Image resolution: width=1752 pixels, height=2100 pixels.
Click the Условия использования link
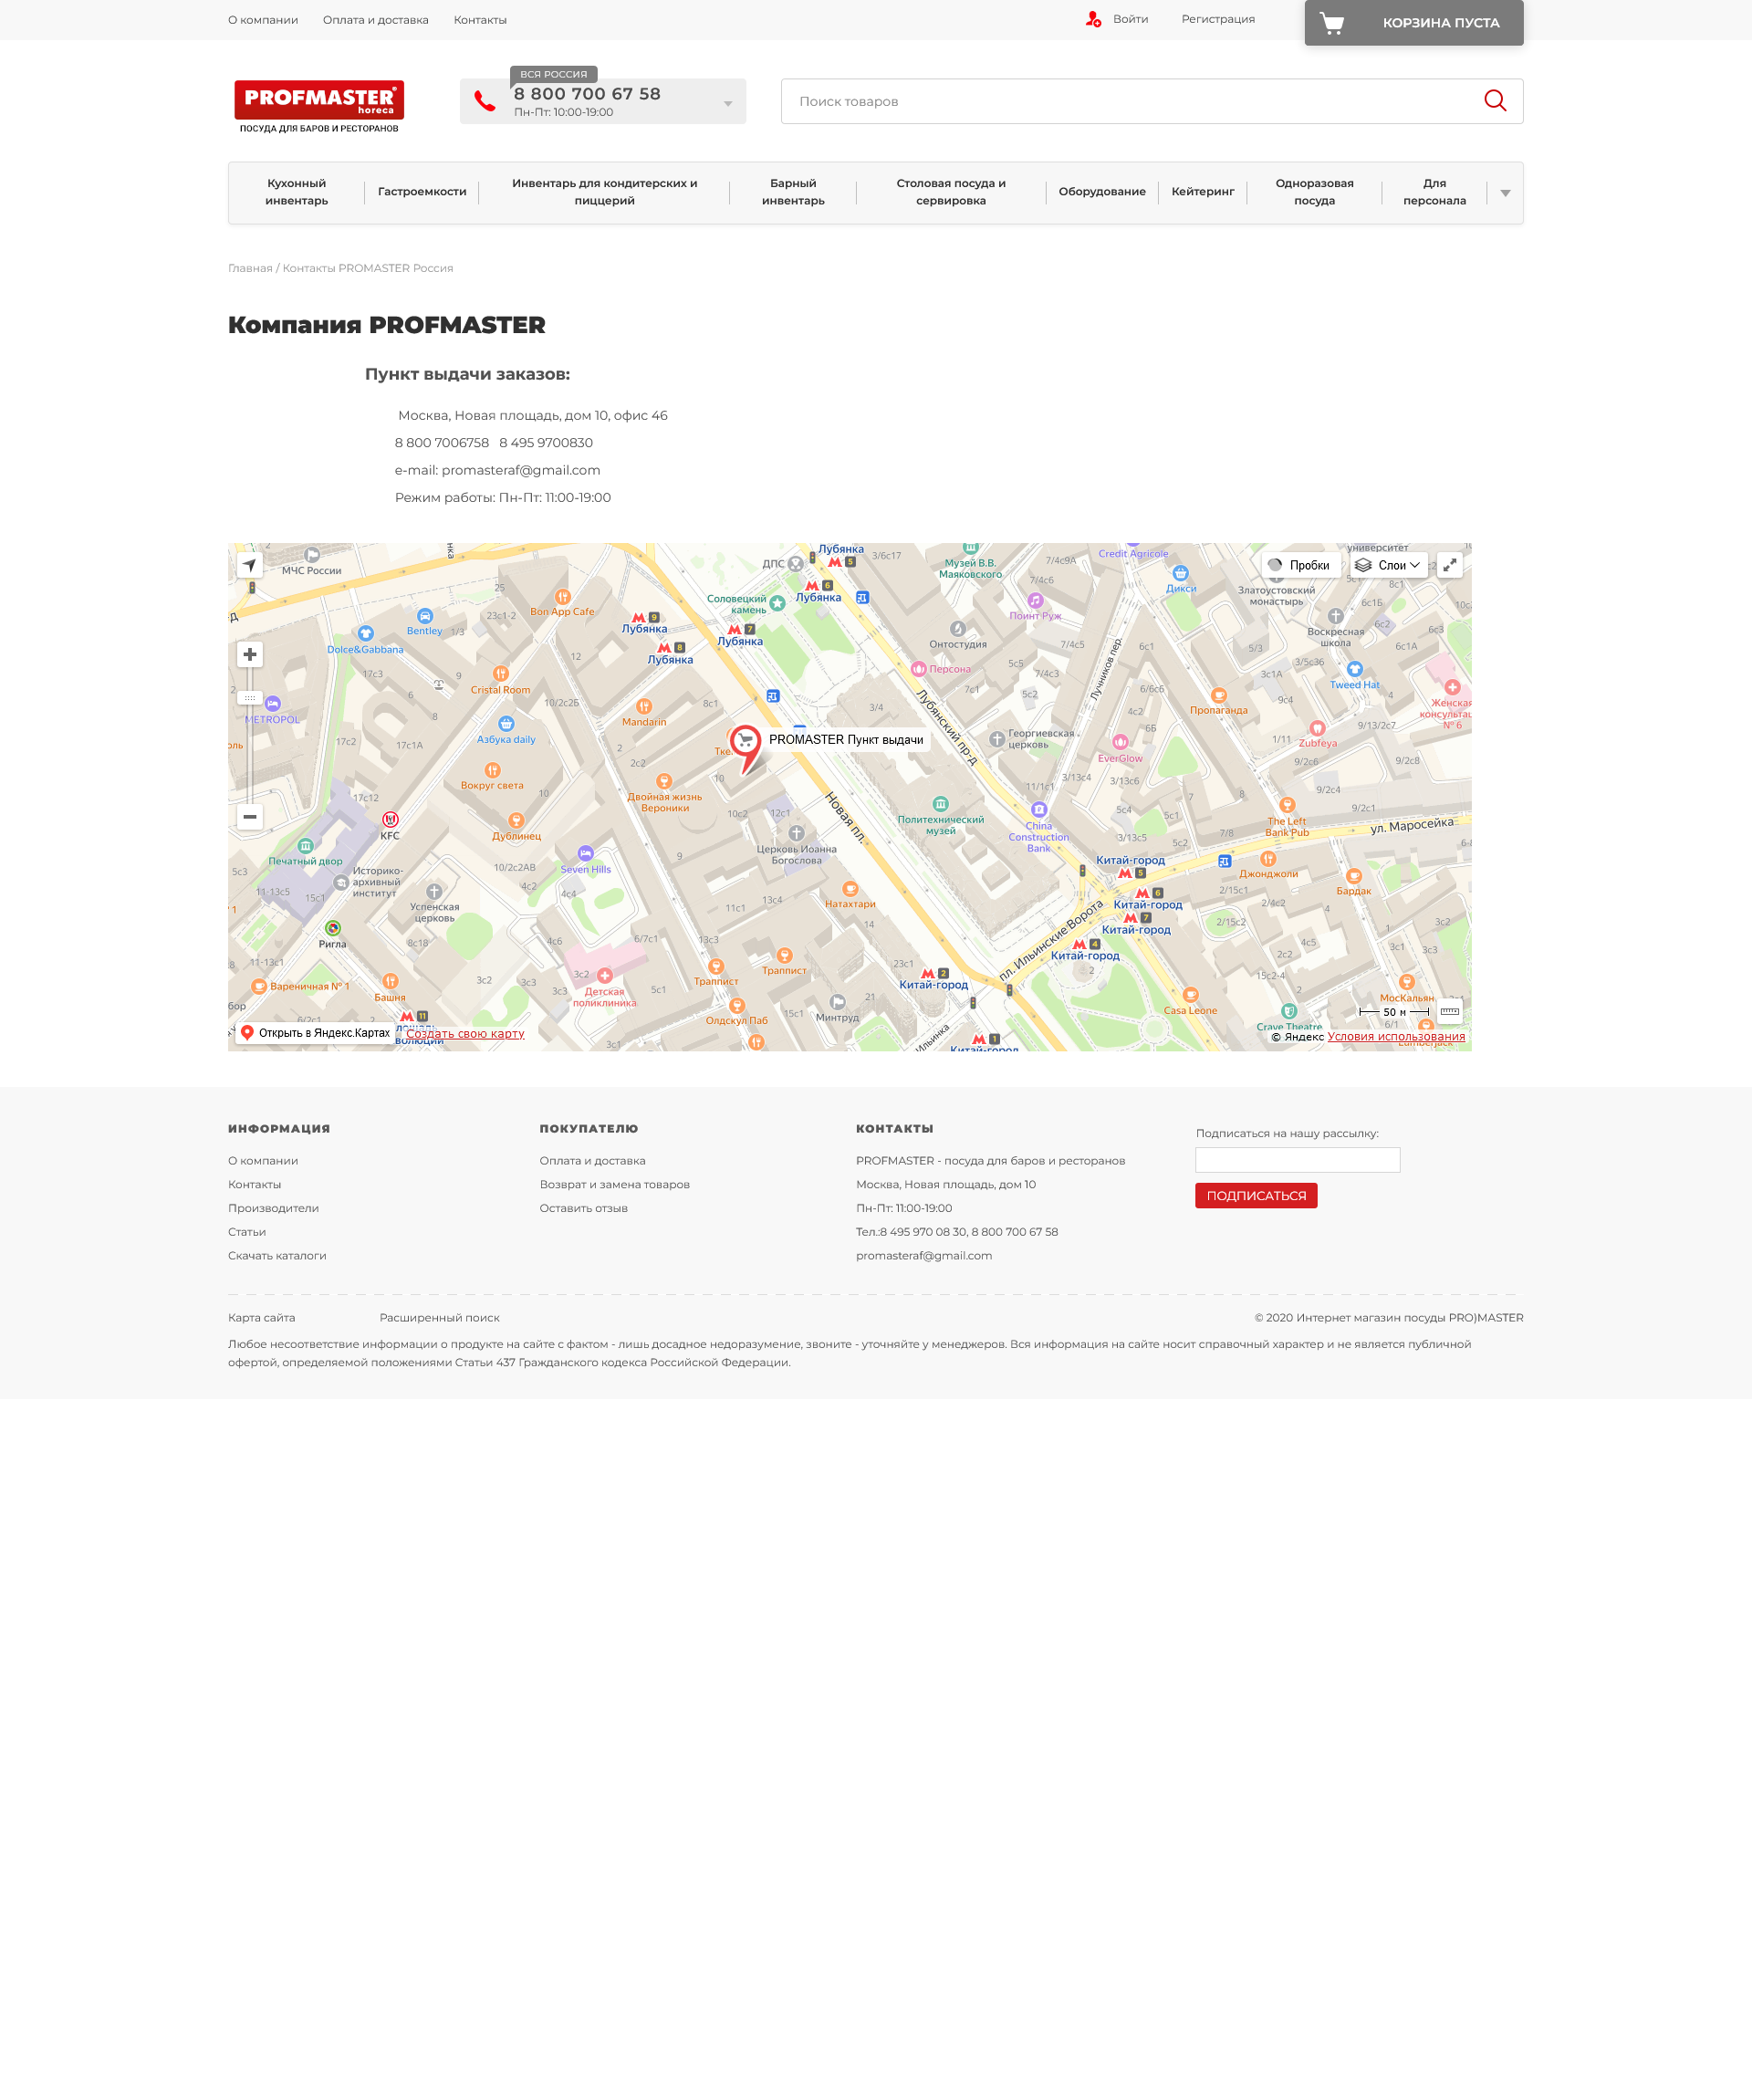point(1396,1037)
